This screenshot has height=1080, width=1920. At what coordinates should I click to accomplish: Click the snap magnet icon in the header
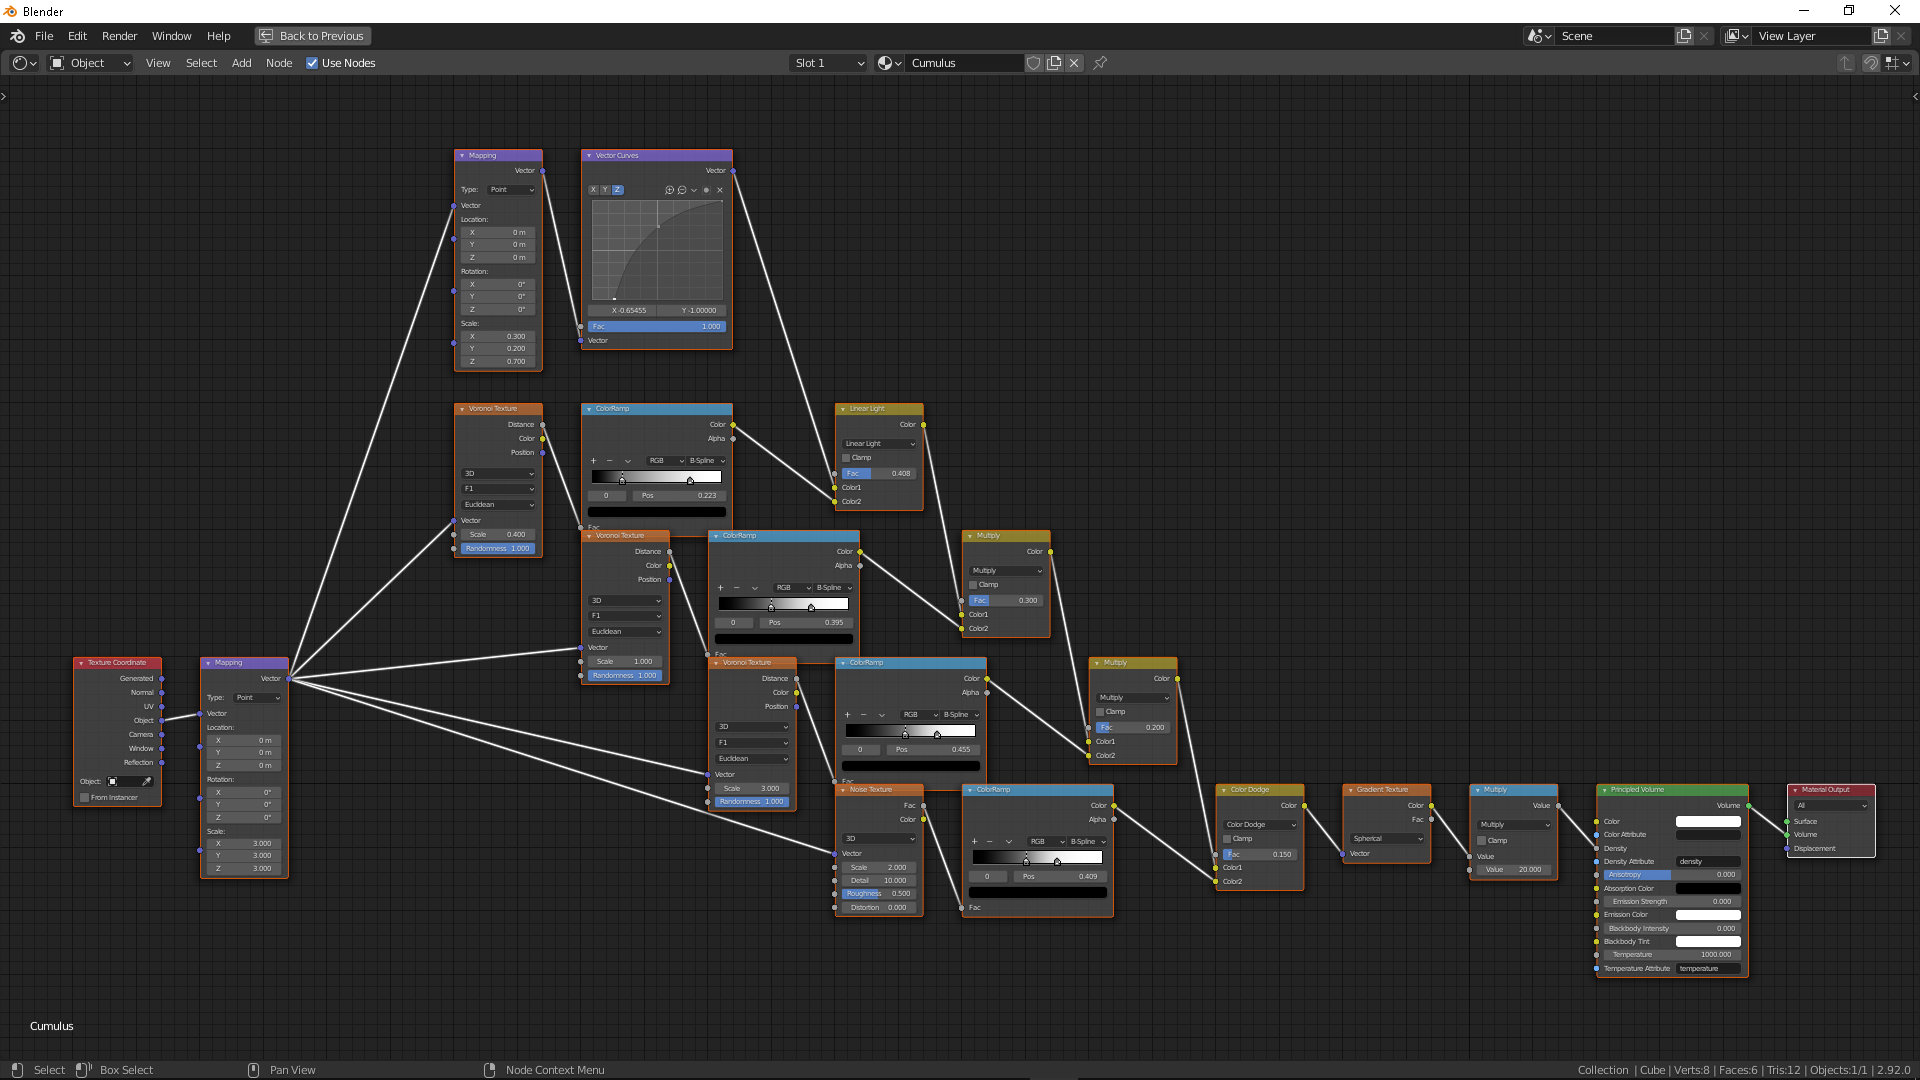click(1870, 63)
